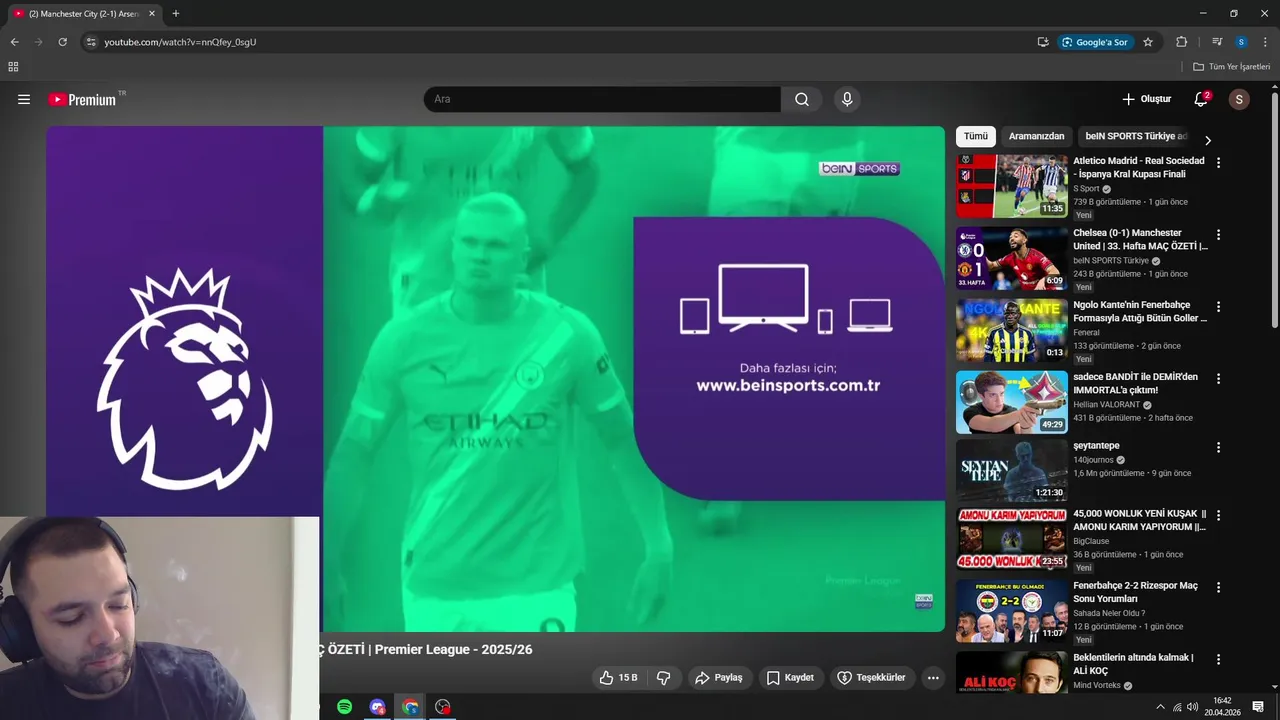Screen dimensions: 1280x720
Task: Switch to the Manchester City browser tab
Action: [84, 14]
